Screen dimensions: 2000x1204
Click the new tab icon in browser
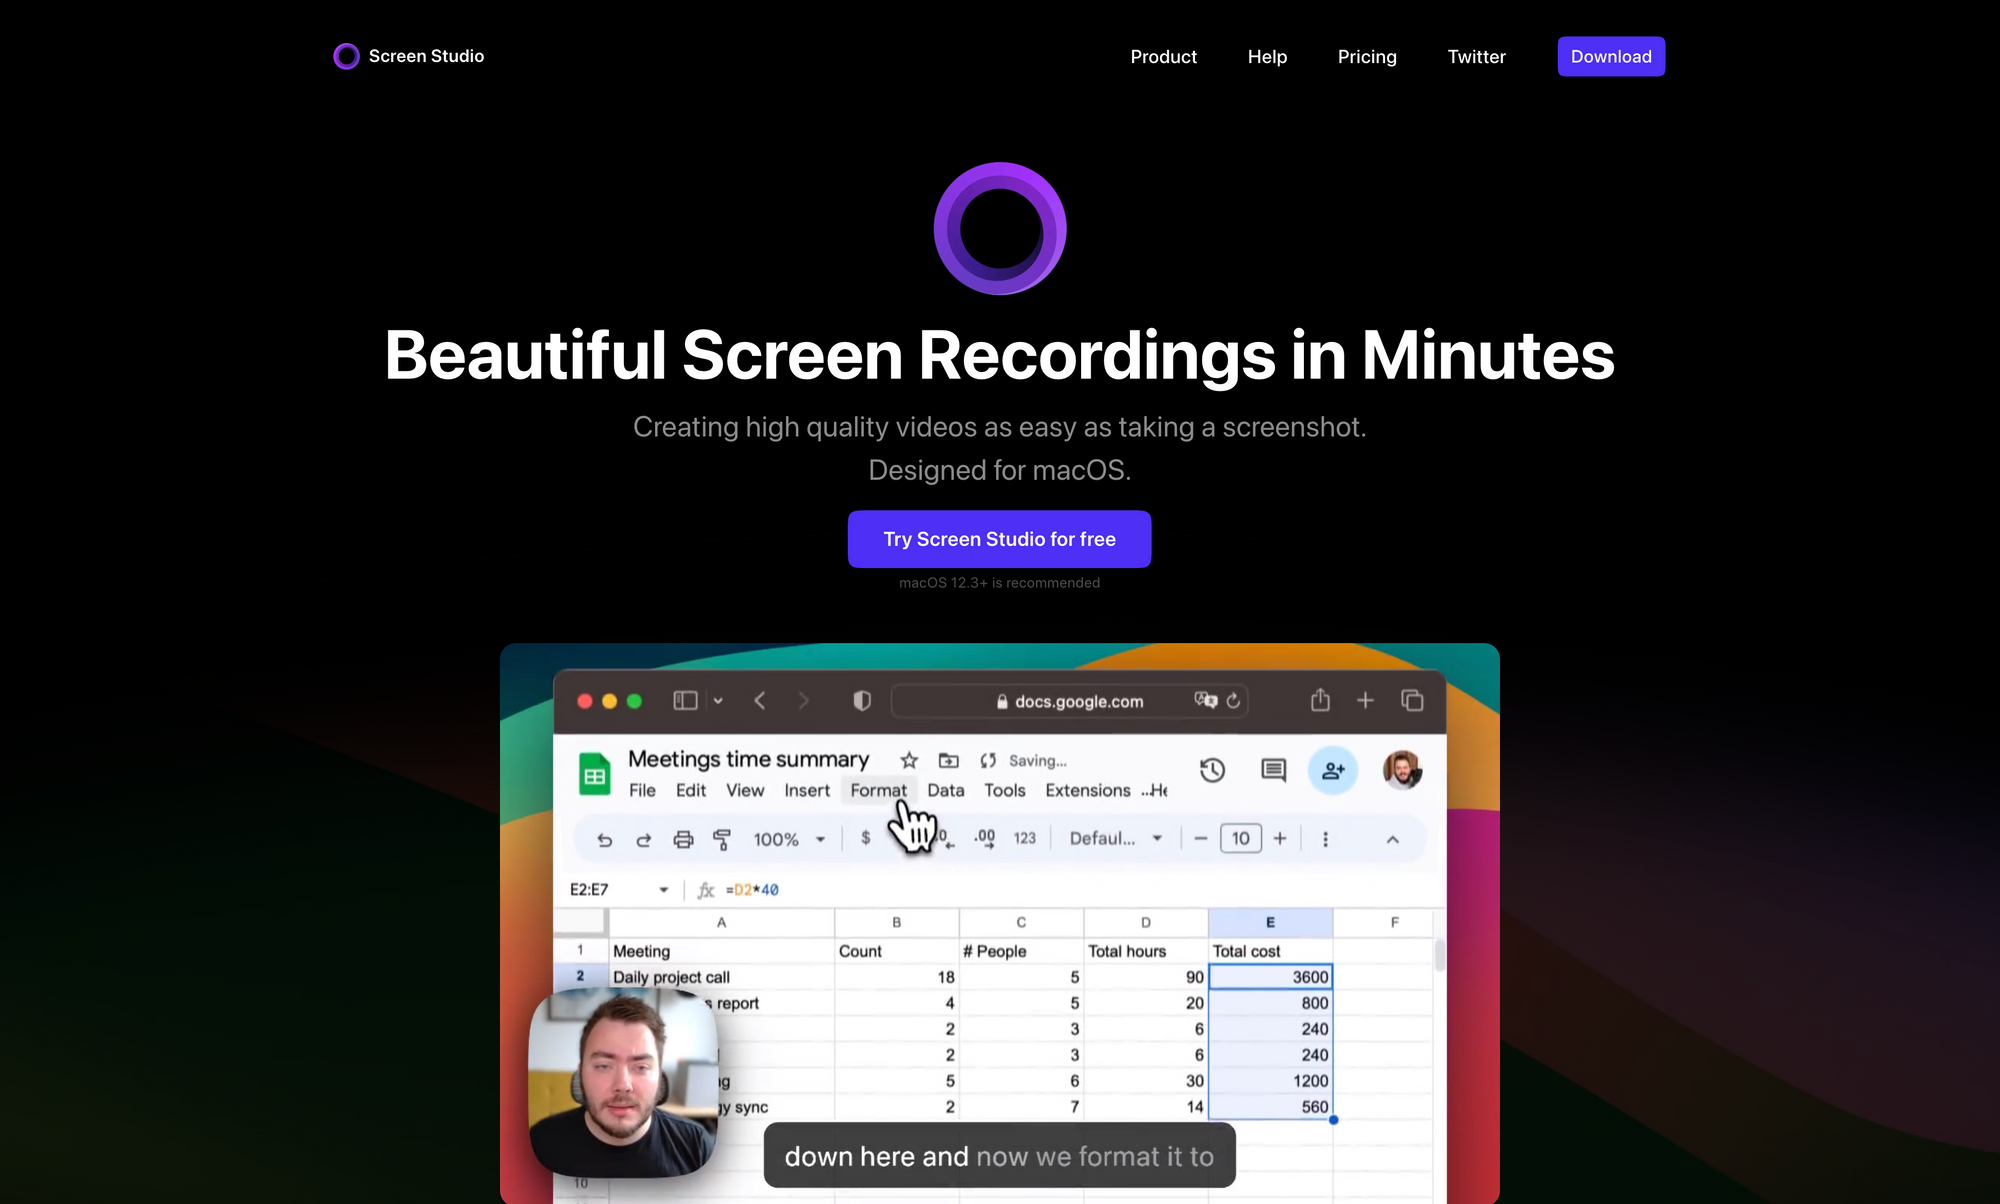[1364, 700]
